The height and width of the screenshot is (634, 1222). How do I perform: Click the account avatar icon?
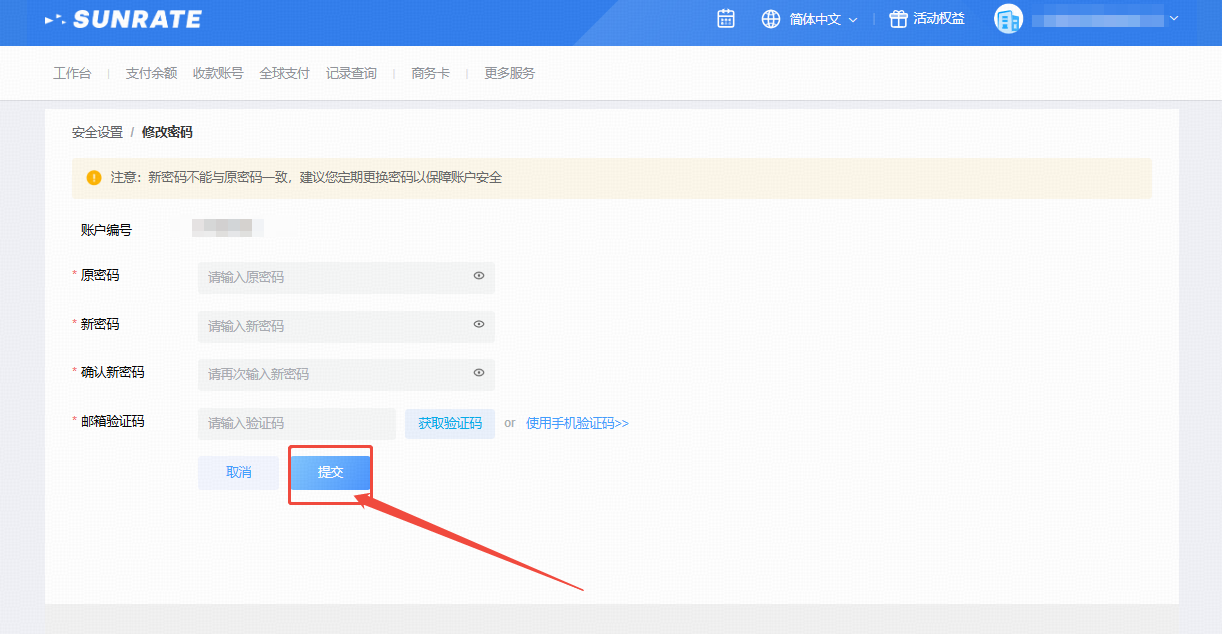click(1008, 19)
